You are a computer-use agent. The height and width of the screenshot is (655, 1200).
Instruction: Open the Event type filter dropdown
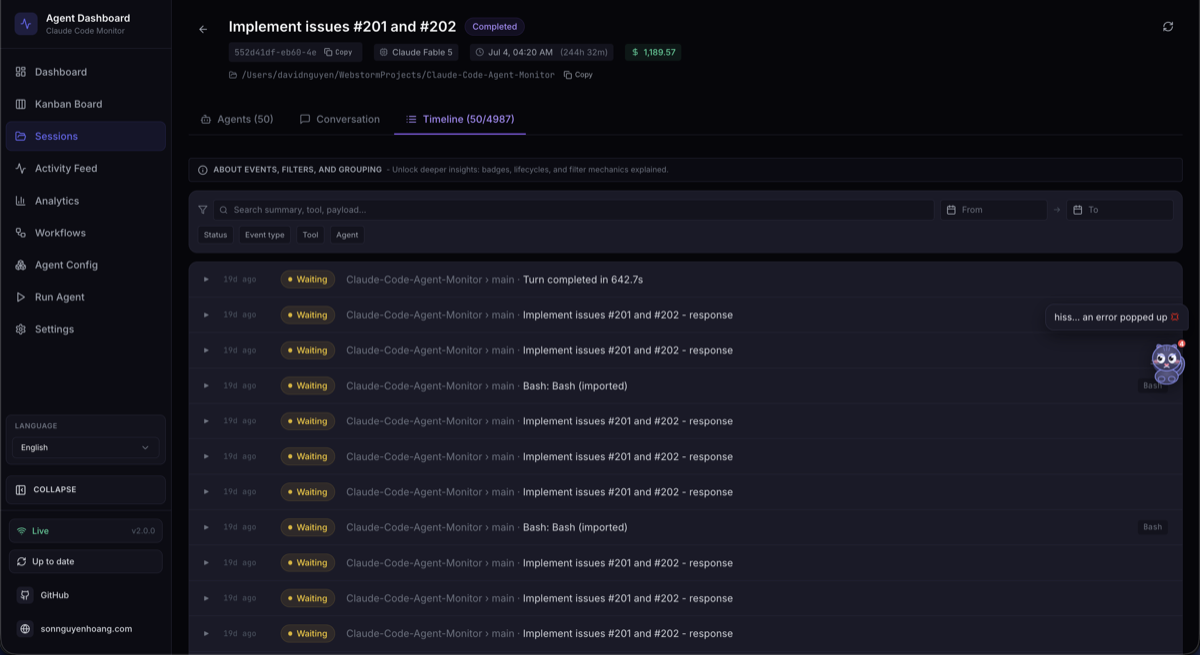point(265,235)
